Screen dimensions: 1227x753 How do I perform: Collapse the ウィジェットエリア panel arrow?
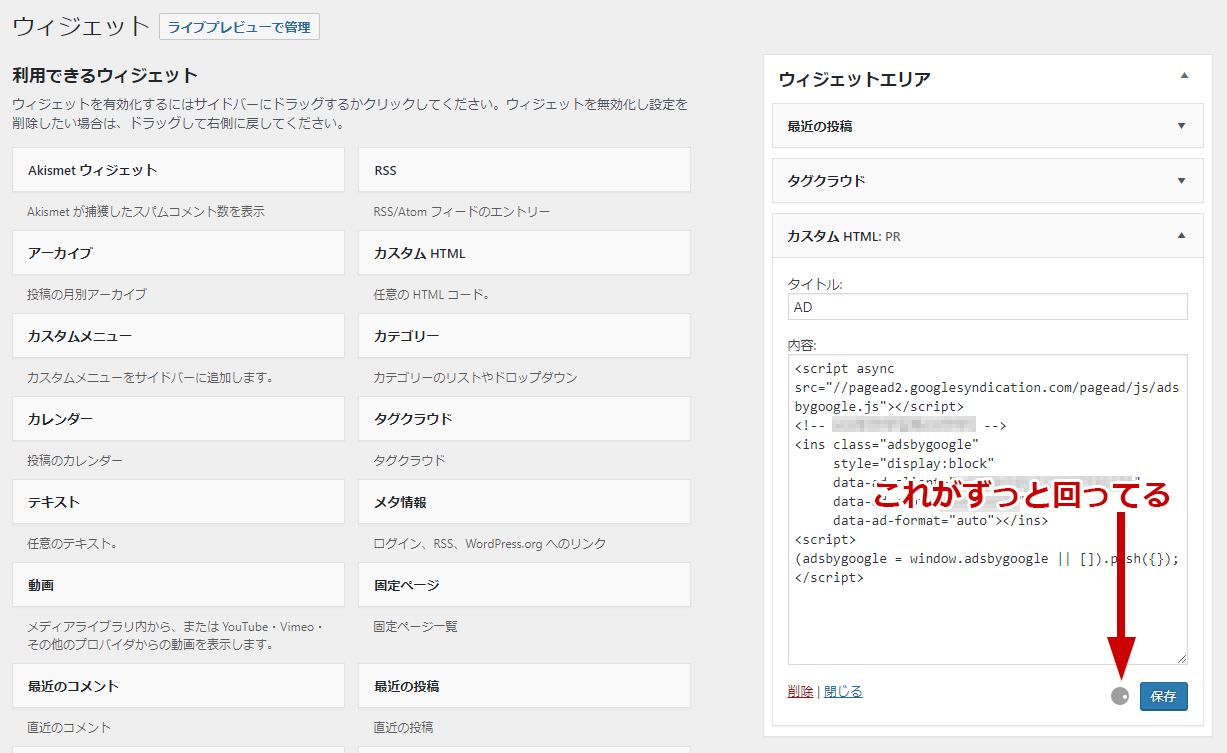click(1183, 76)
